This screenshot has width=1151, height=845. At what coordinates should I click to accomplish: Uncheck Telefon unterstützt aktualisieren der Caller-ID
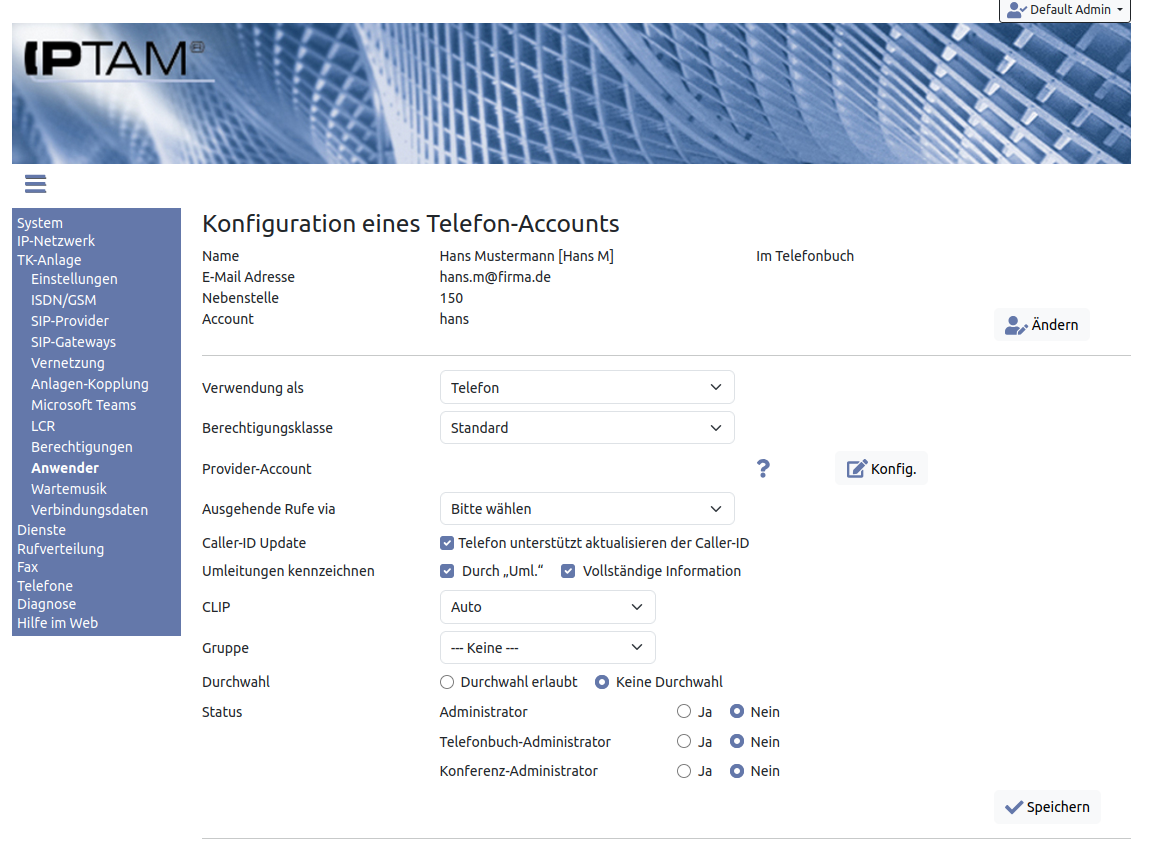click(x=447, y=544)
